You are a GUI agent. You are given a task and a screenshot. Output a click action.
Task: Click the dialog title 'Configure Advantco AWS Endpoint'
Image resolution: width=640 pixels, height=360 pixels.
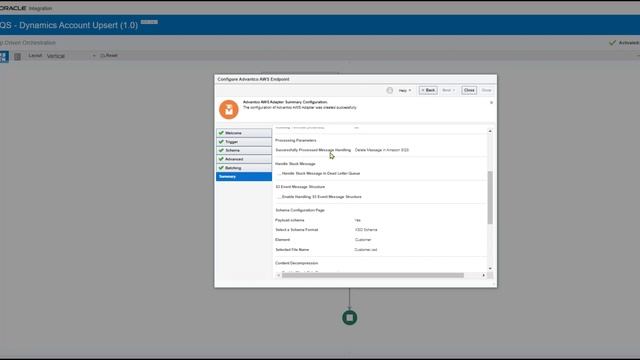253,79
